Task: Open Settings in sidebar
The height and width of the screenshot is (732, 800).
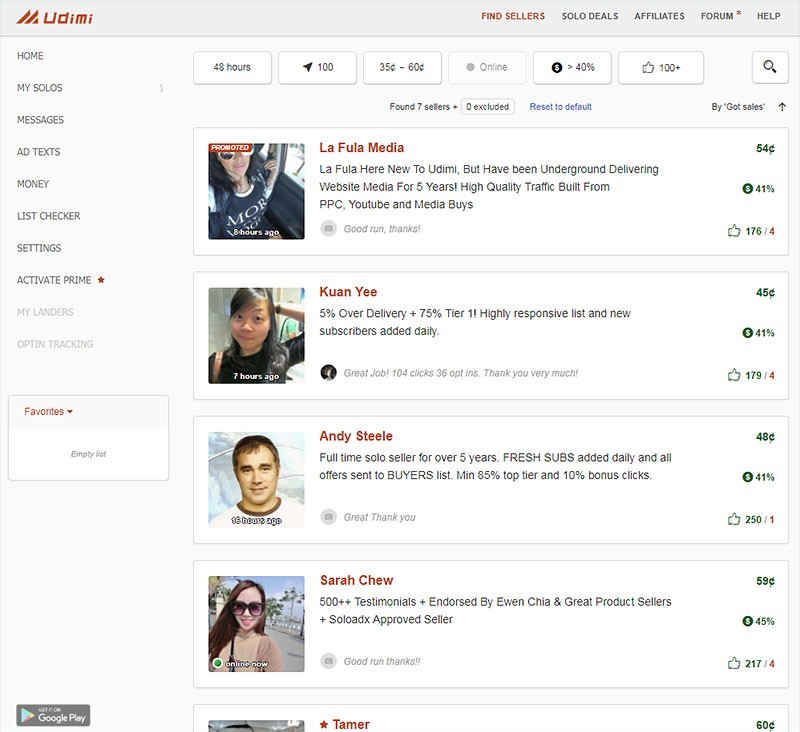Action: (39, 248)
